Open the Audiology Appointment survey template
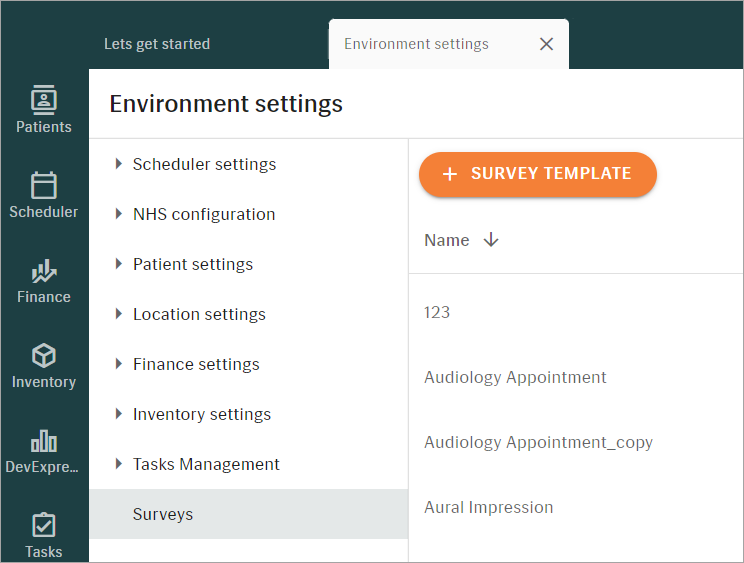The image size is (744, 563). 515,378
